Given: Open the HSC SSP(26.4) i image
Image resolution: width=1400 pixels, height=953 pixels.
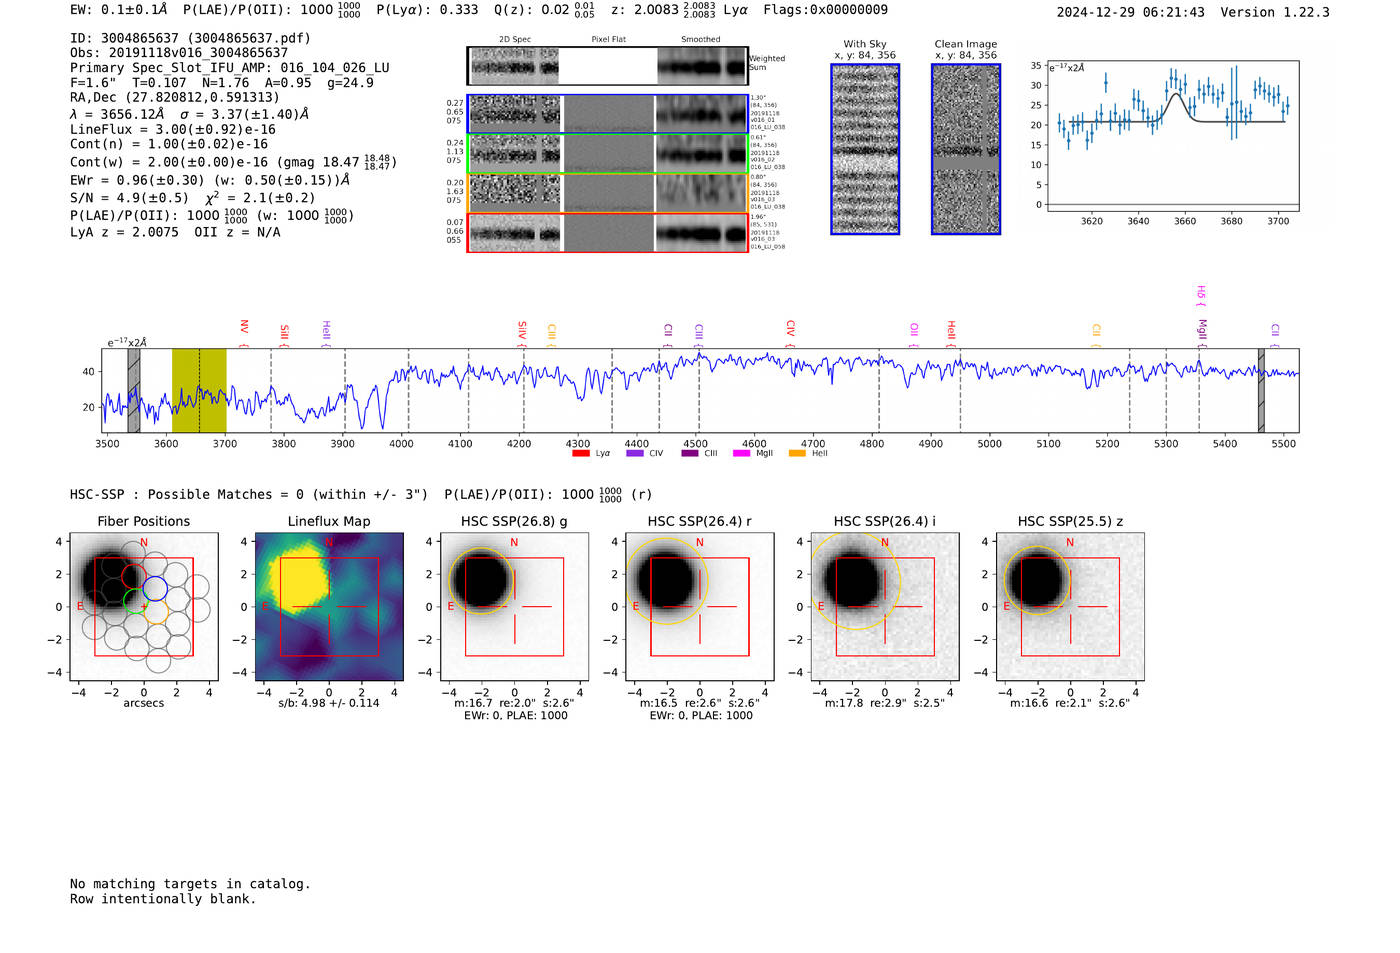Looking at the screenshot, I should [x=885, y=607].
